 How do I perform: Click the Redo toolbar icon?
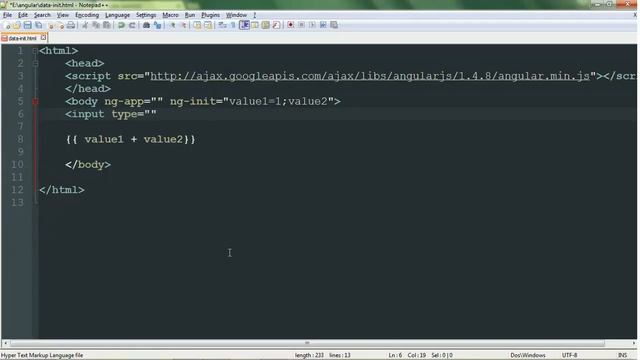(132, 25)
